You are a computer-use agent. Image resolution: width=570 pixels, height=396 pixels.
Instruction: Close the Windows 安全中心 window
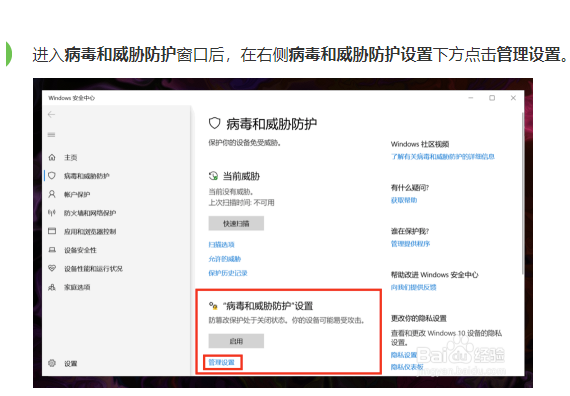pyautogui.click(x=513, y=98)
